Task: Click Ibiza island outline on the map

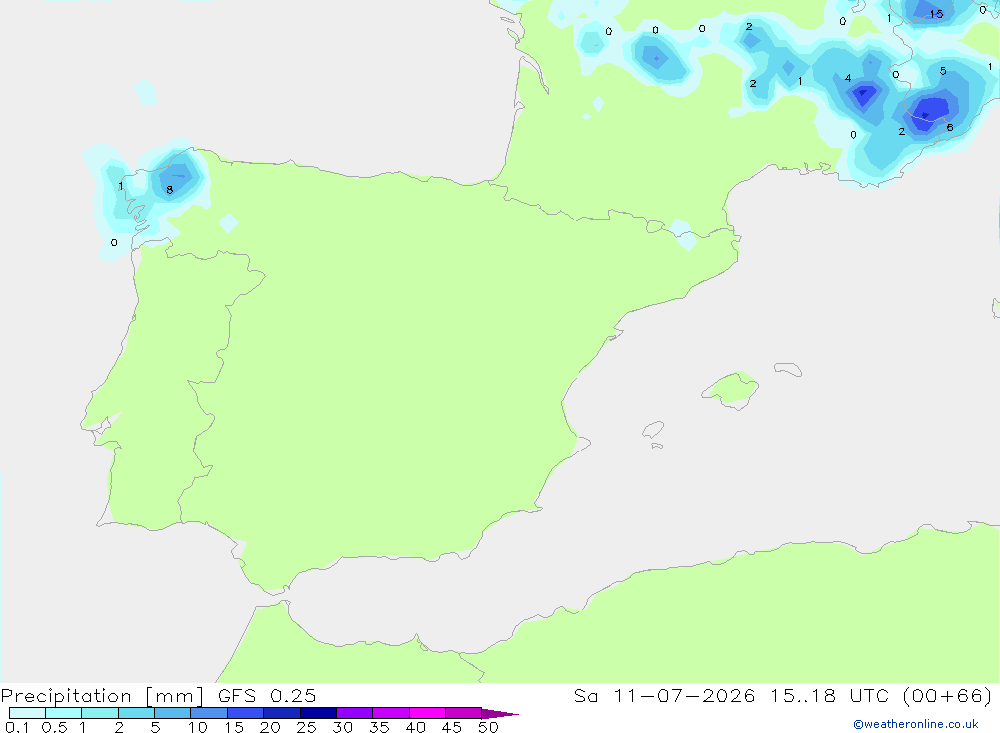Action: tap(653, 429)
